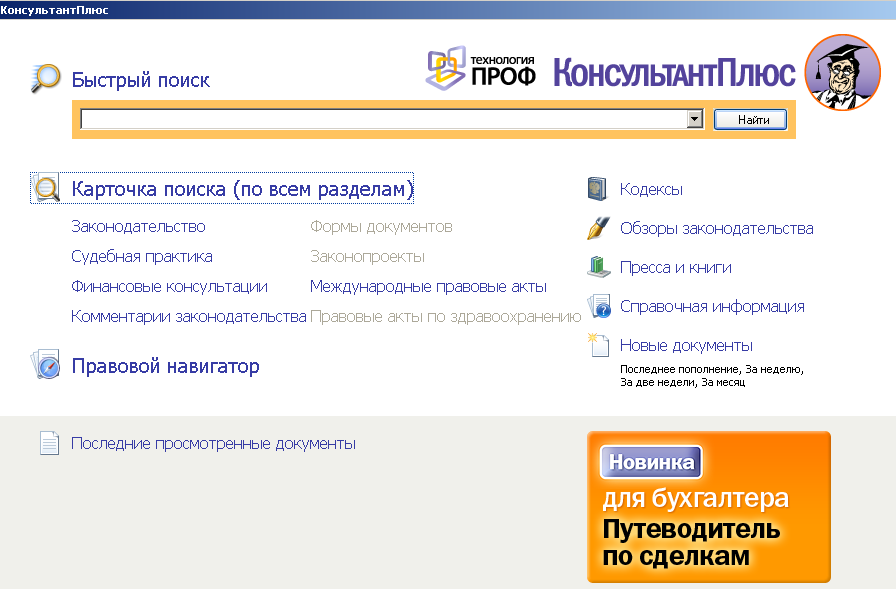This screenshot has width=896, height=589.
Task: Open Правовые акты по здравоохранению
Action: (446, 316)
